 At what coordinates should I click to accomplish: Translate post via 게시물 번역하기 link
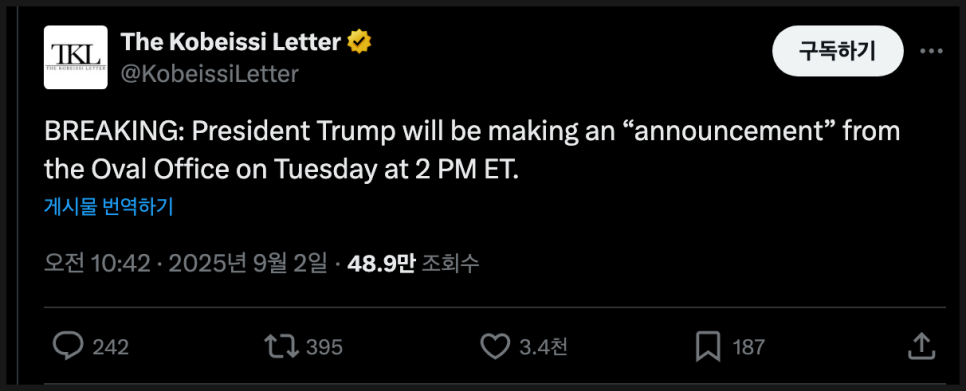point(108,207)
